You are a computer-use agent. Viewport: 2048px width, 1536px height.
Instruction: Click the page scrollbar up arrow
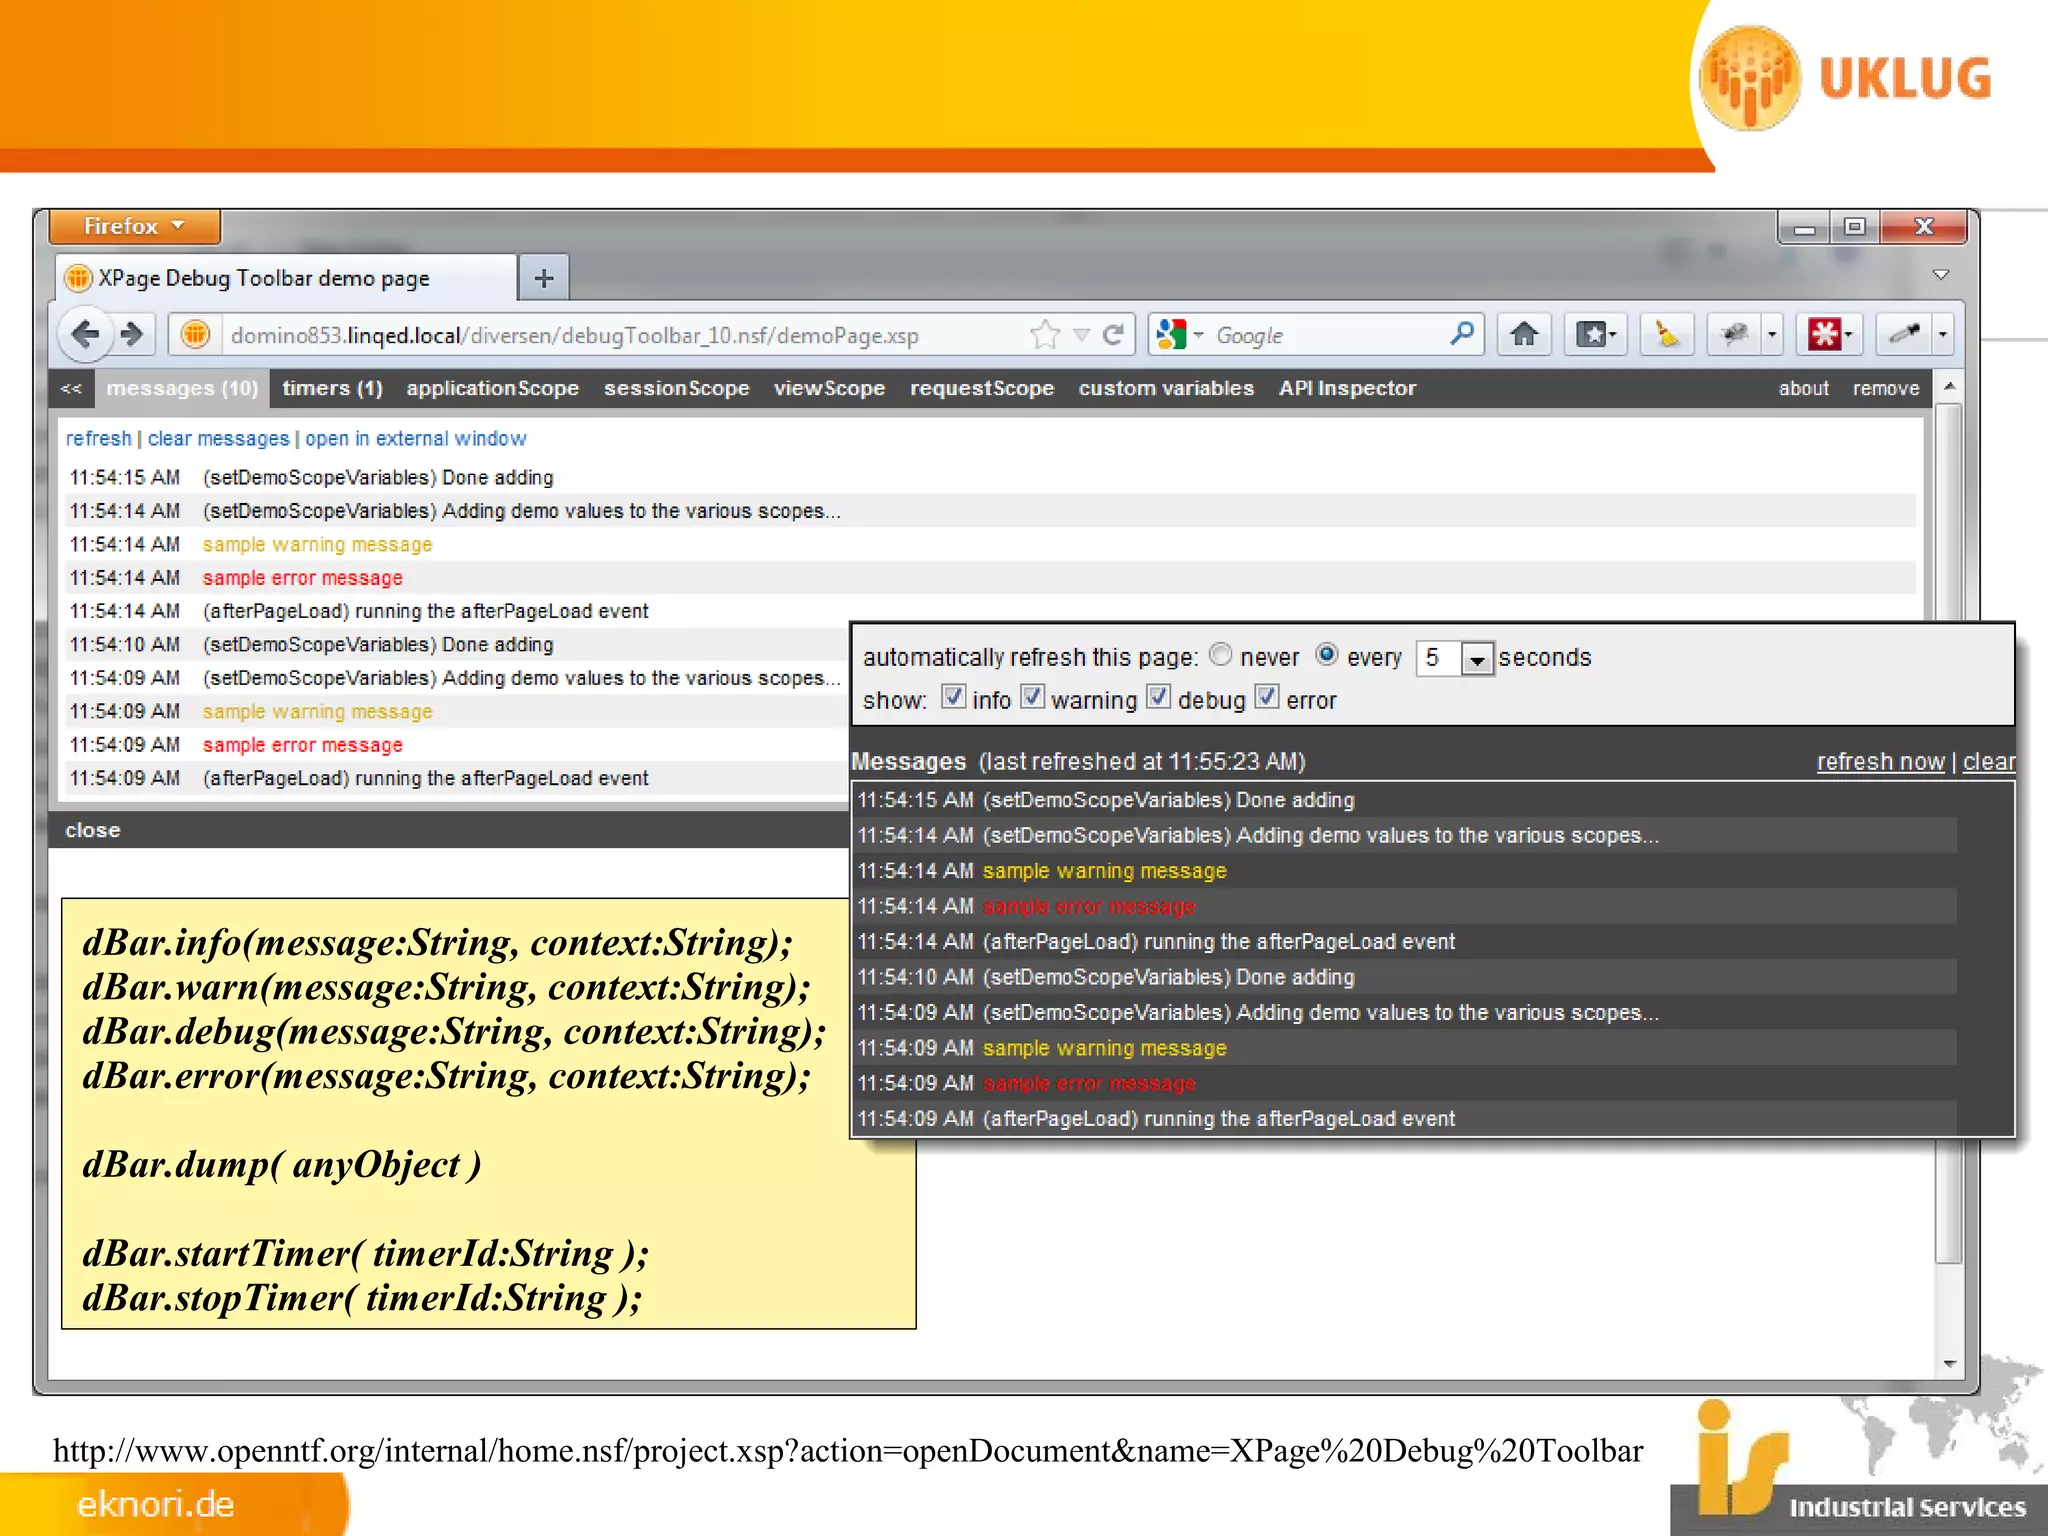point(1949,386)
